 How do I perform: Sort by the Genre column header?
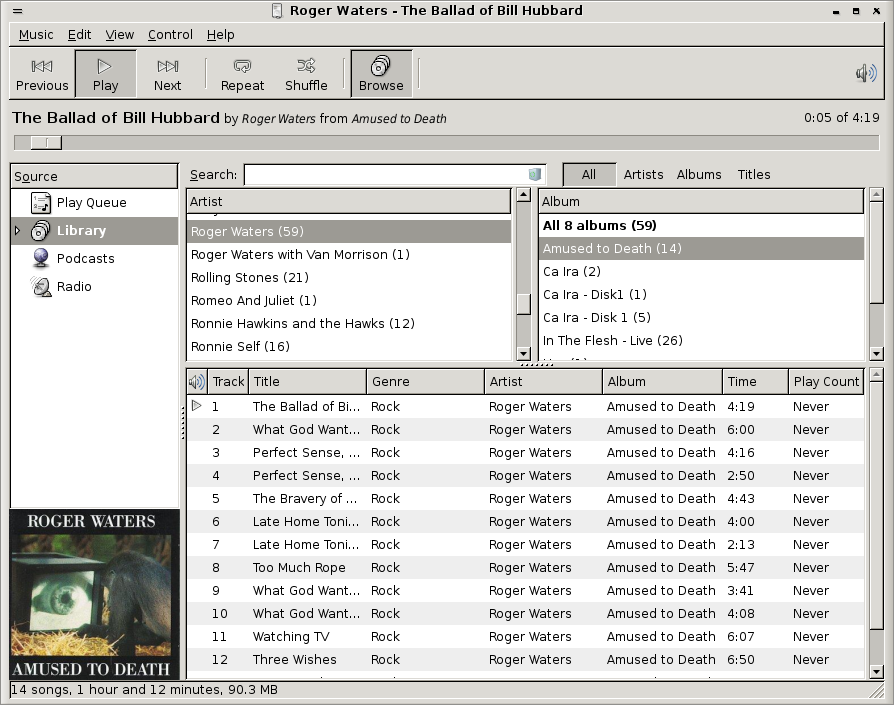425,381
